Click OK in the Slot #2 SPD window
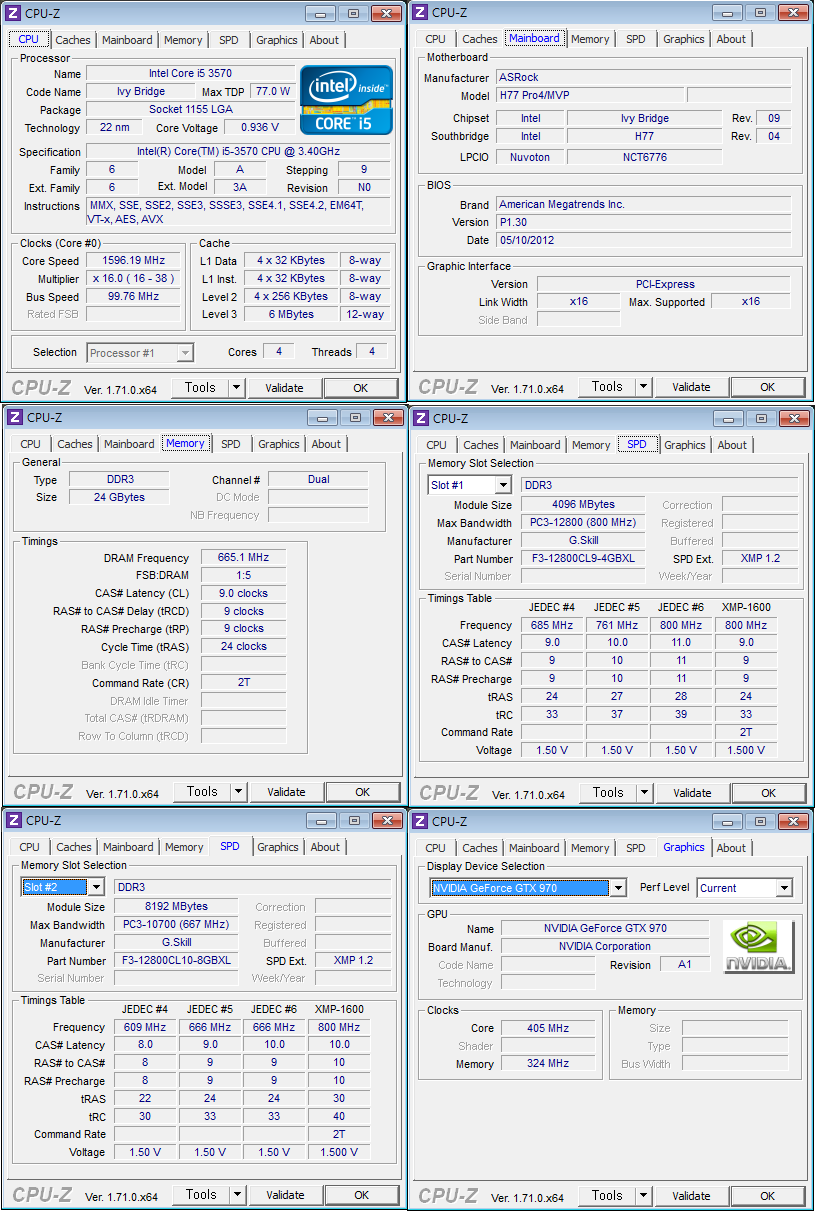The width and height of the screenshot is (818, 1220). click(x=361, y=1195)
